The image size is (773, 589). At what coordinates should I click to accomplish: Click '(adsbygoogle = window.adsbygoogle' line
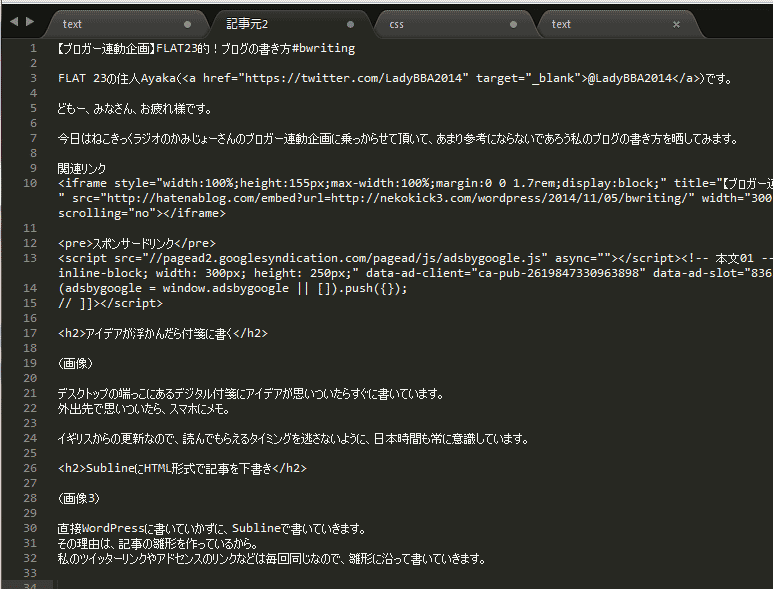(x=232, y=288)
